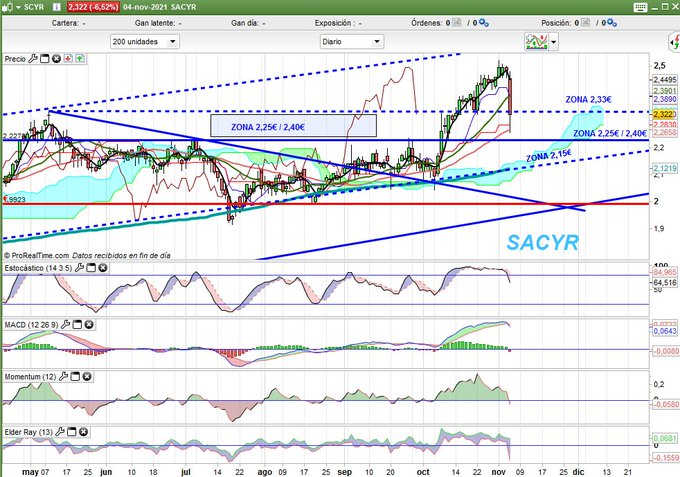Click the Exposición label

click(333, 23)
